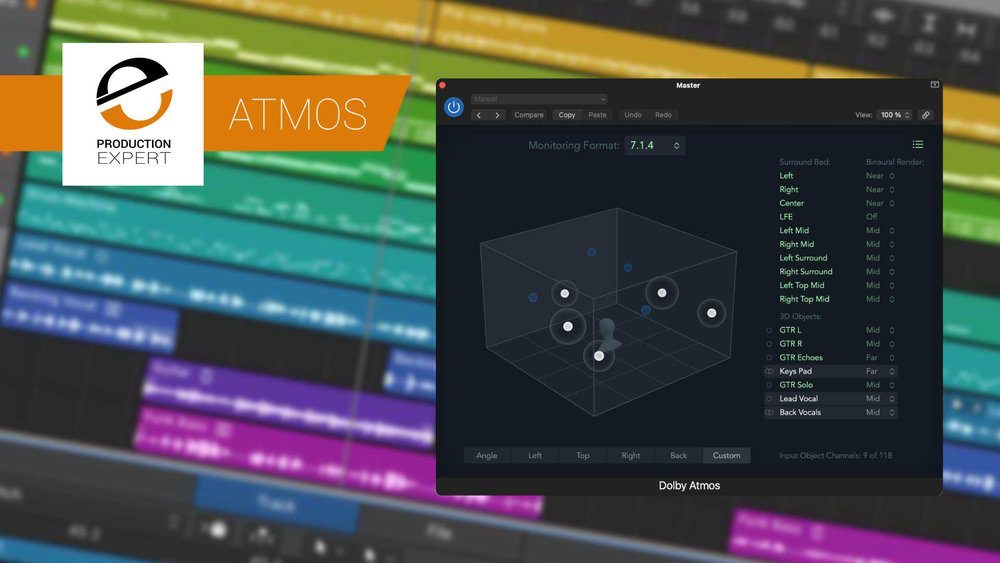Switch 3D view to Top
The height and width of the screenshot is (563, 1000).
click(583, 455)
